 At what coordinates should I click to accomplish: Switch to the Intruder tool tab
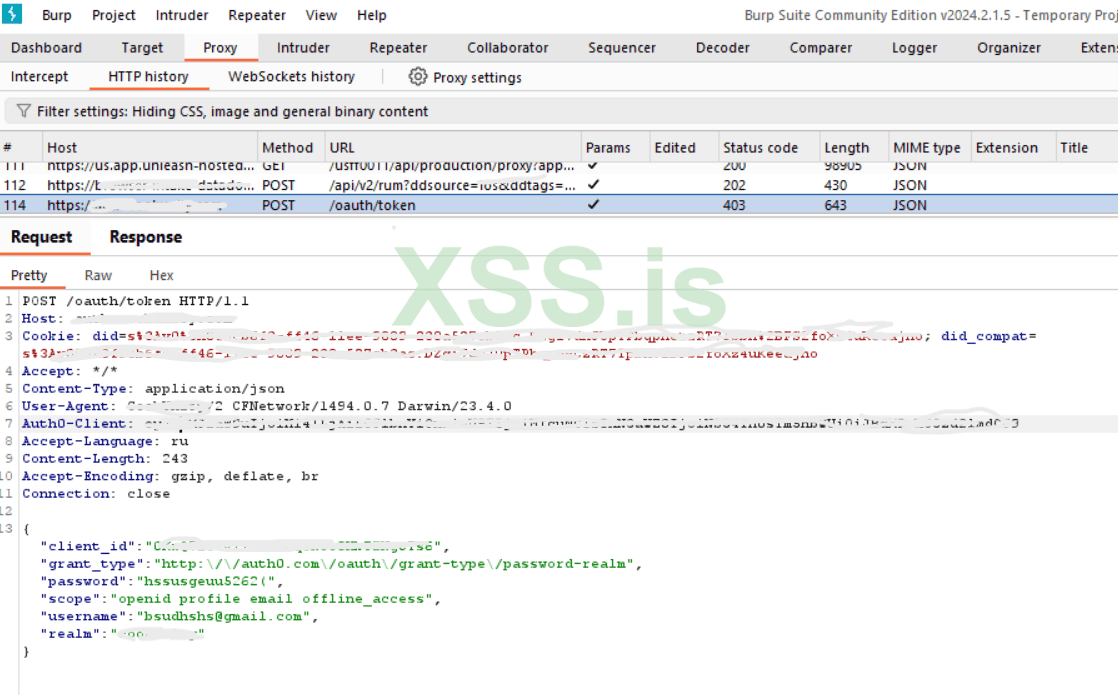[303, 48]
